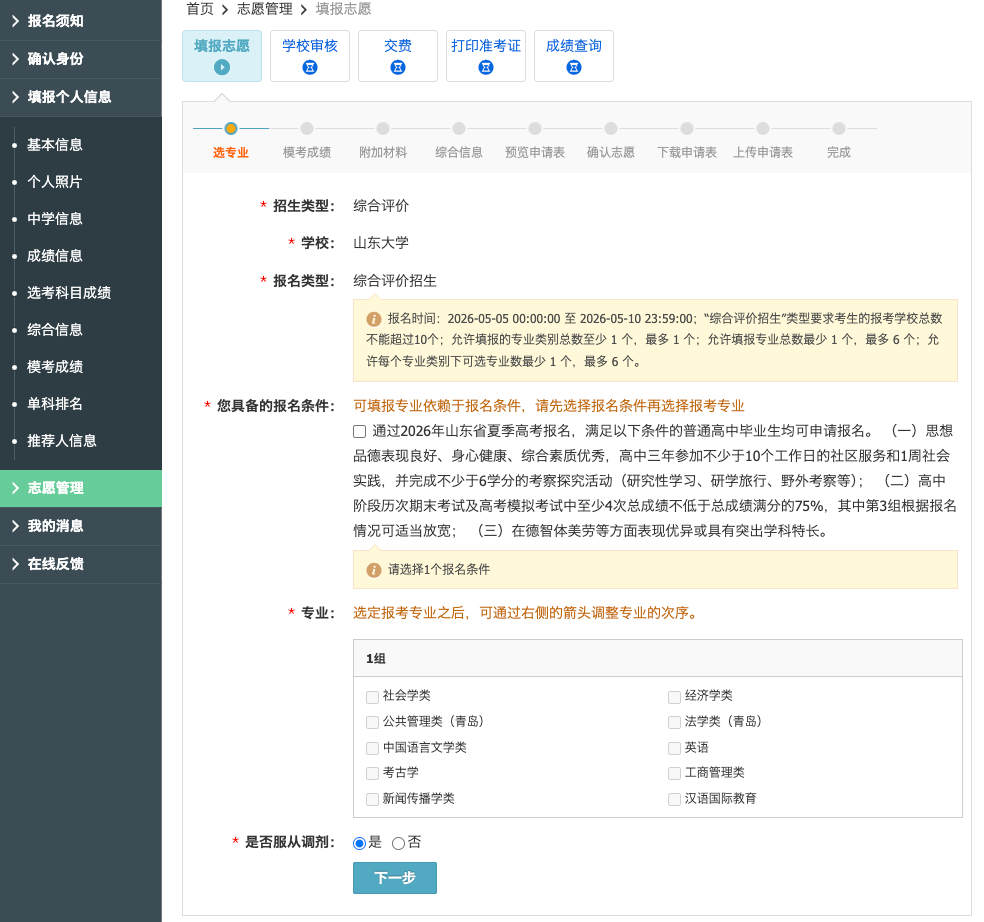This screenshot has height=922, width=984.
Task: Open 选考科目成绩 in the sidebar
Action: [69, 293]
